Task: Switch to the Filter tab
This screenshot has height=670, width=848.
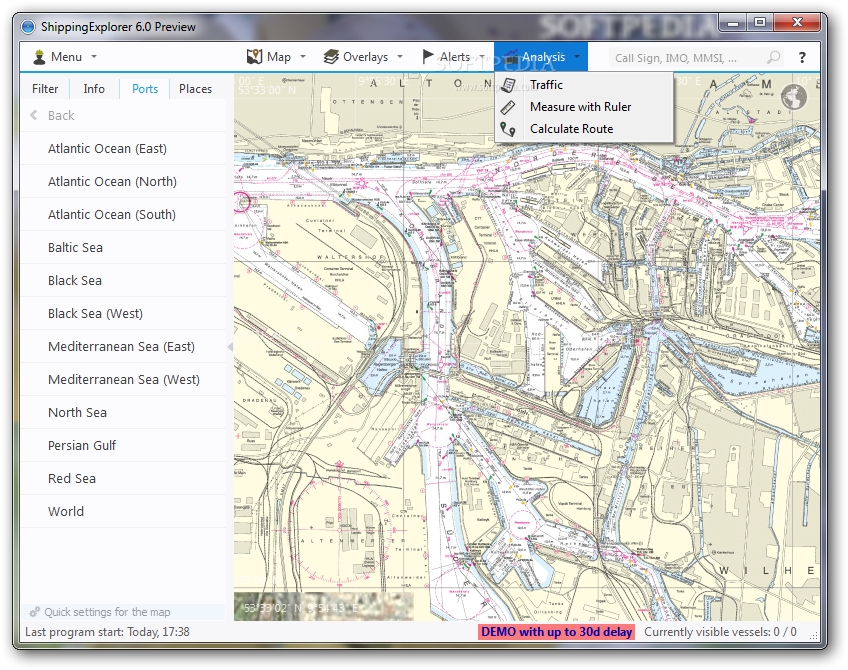Action: coord(45,89)
